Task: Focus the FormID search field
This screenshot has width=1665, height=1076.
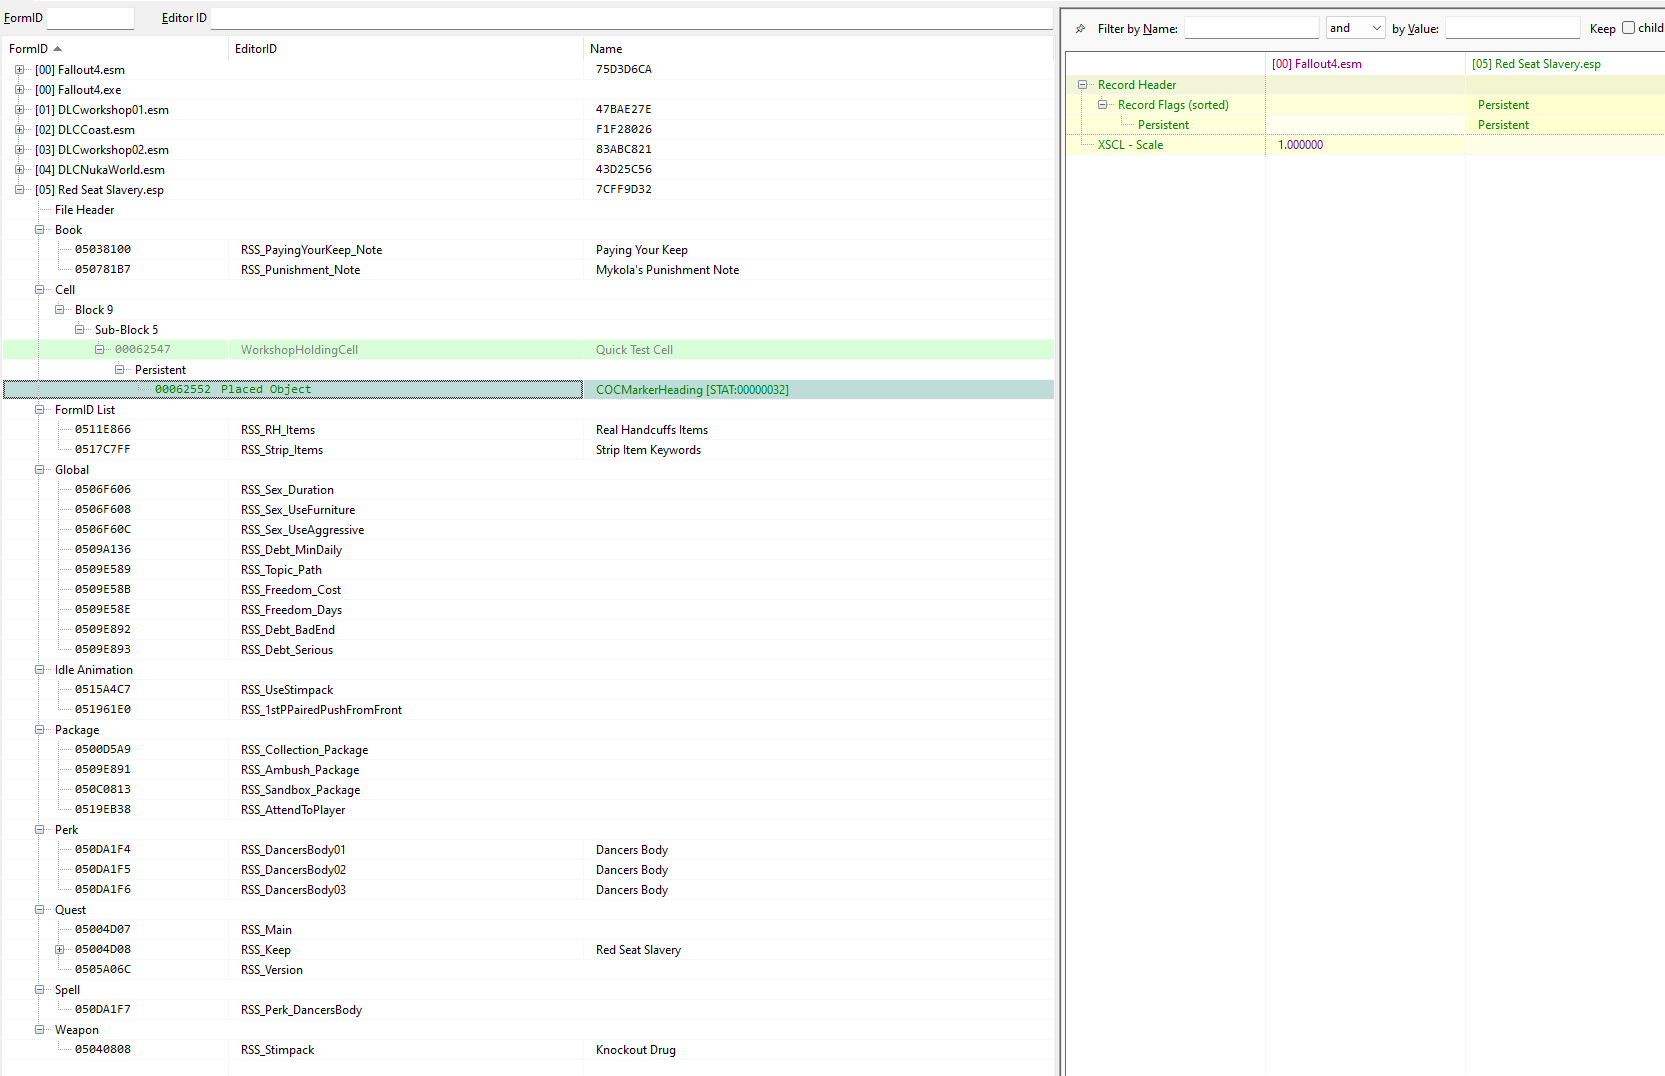Action: [x=90, y=18]
